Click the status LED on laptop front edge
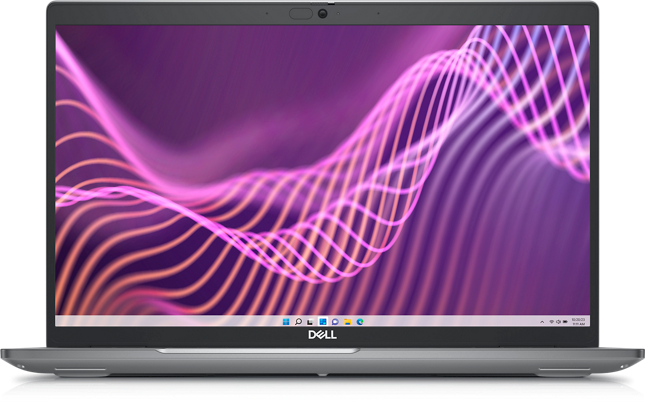The height and width of the screenshot is (402, 645). [323, 376]
